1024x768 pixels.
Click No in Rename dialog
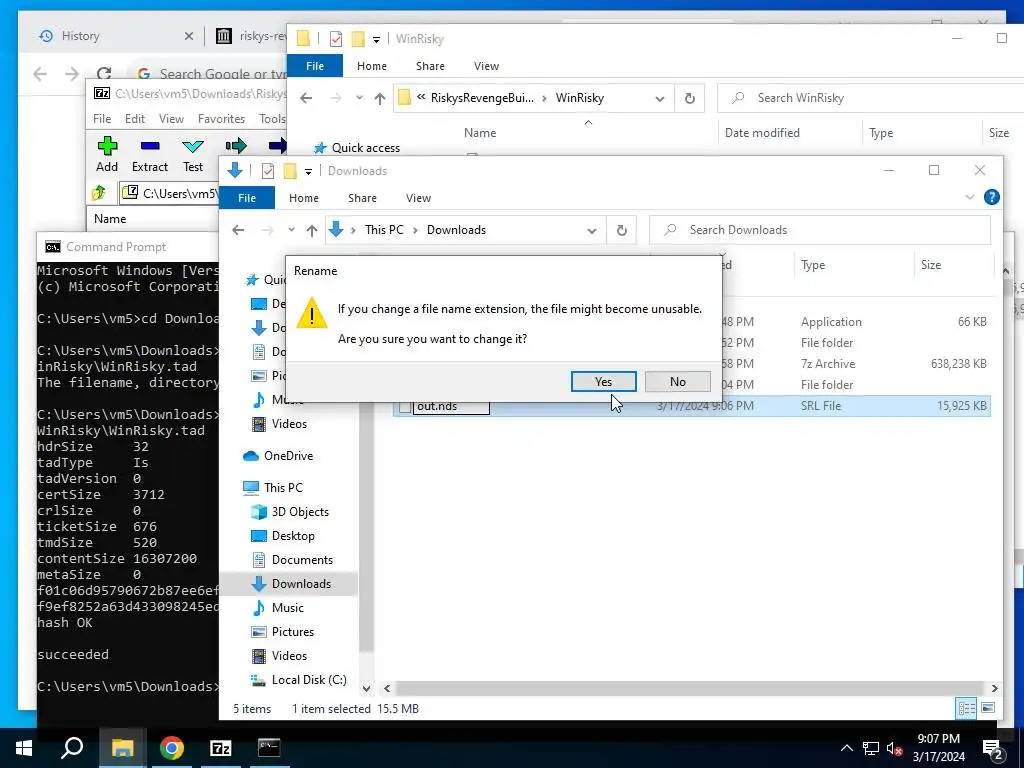[x=677, y=381]
